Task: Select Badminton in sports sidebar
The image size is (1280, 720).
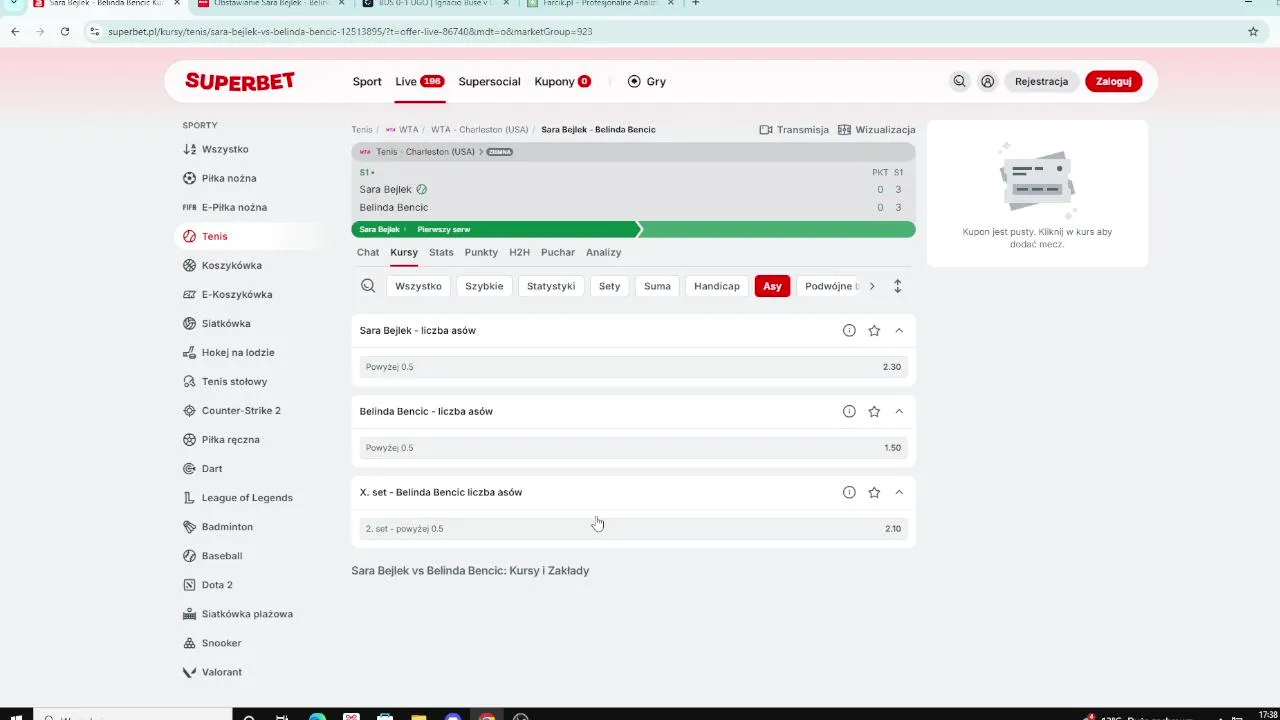Action: 227,526
